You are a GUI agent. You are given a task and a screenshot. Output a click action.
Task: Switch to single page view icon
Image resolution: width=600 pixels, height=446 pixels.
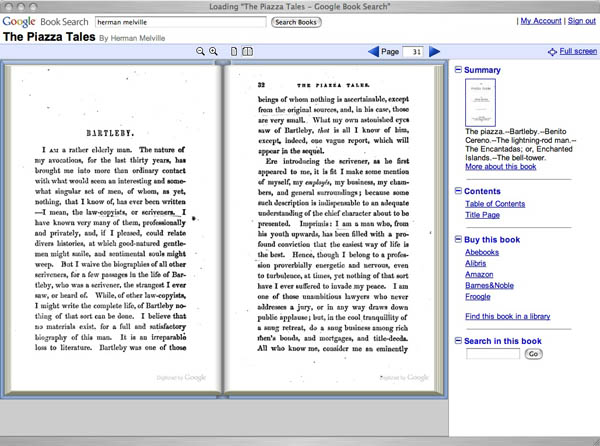coord(234,52)
